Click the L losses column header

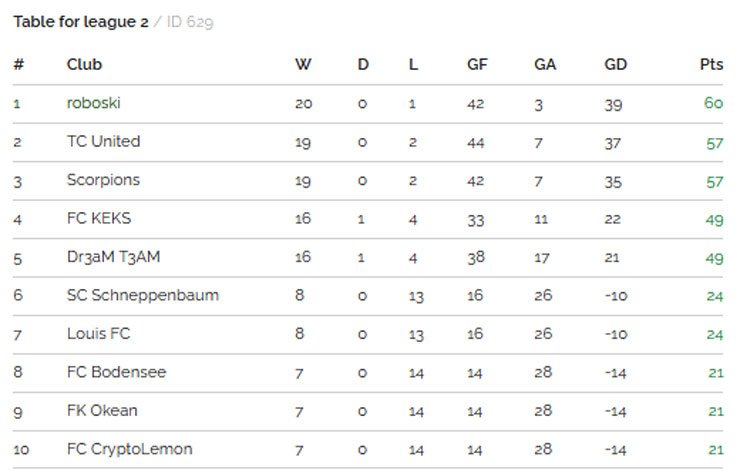pyautogui.click(x=413, y=65)
